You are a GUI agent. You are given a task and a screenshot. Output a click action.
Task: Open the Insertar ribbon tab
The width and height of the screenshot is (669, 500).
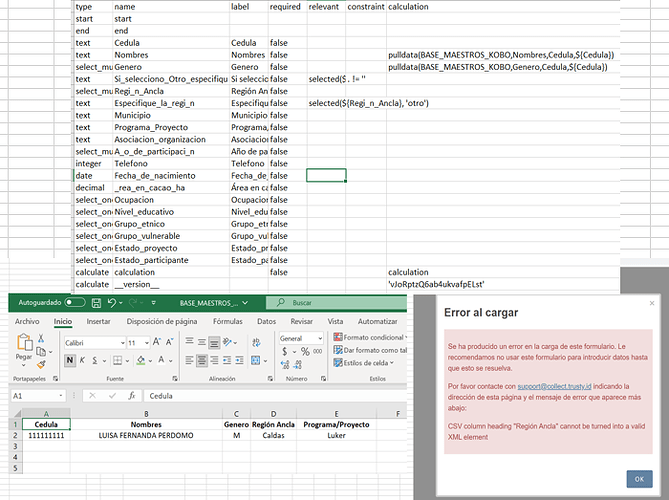coord(98,322)
